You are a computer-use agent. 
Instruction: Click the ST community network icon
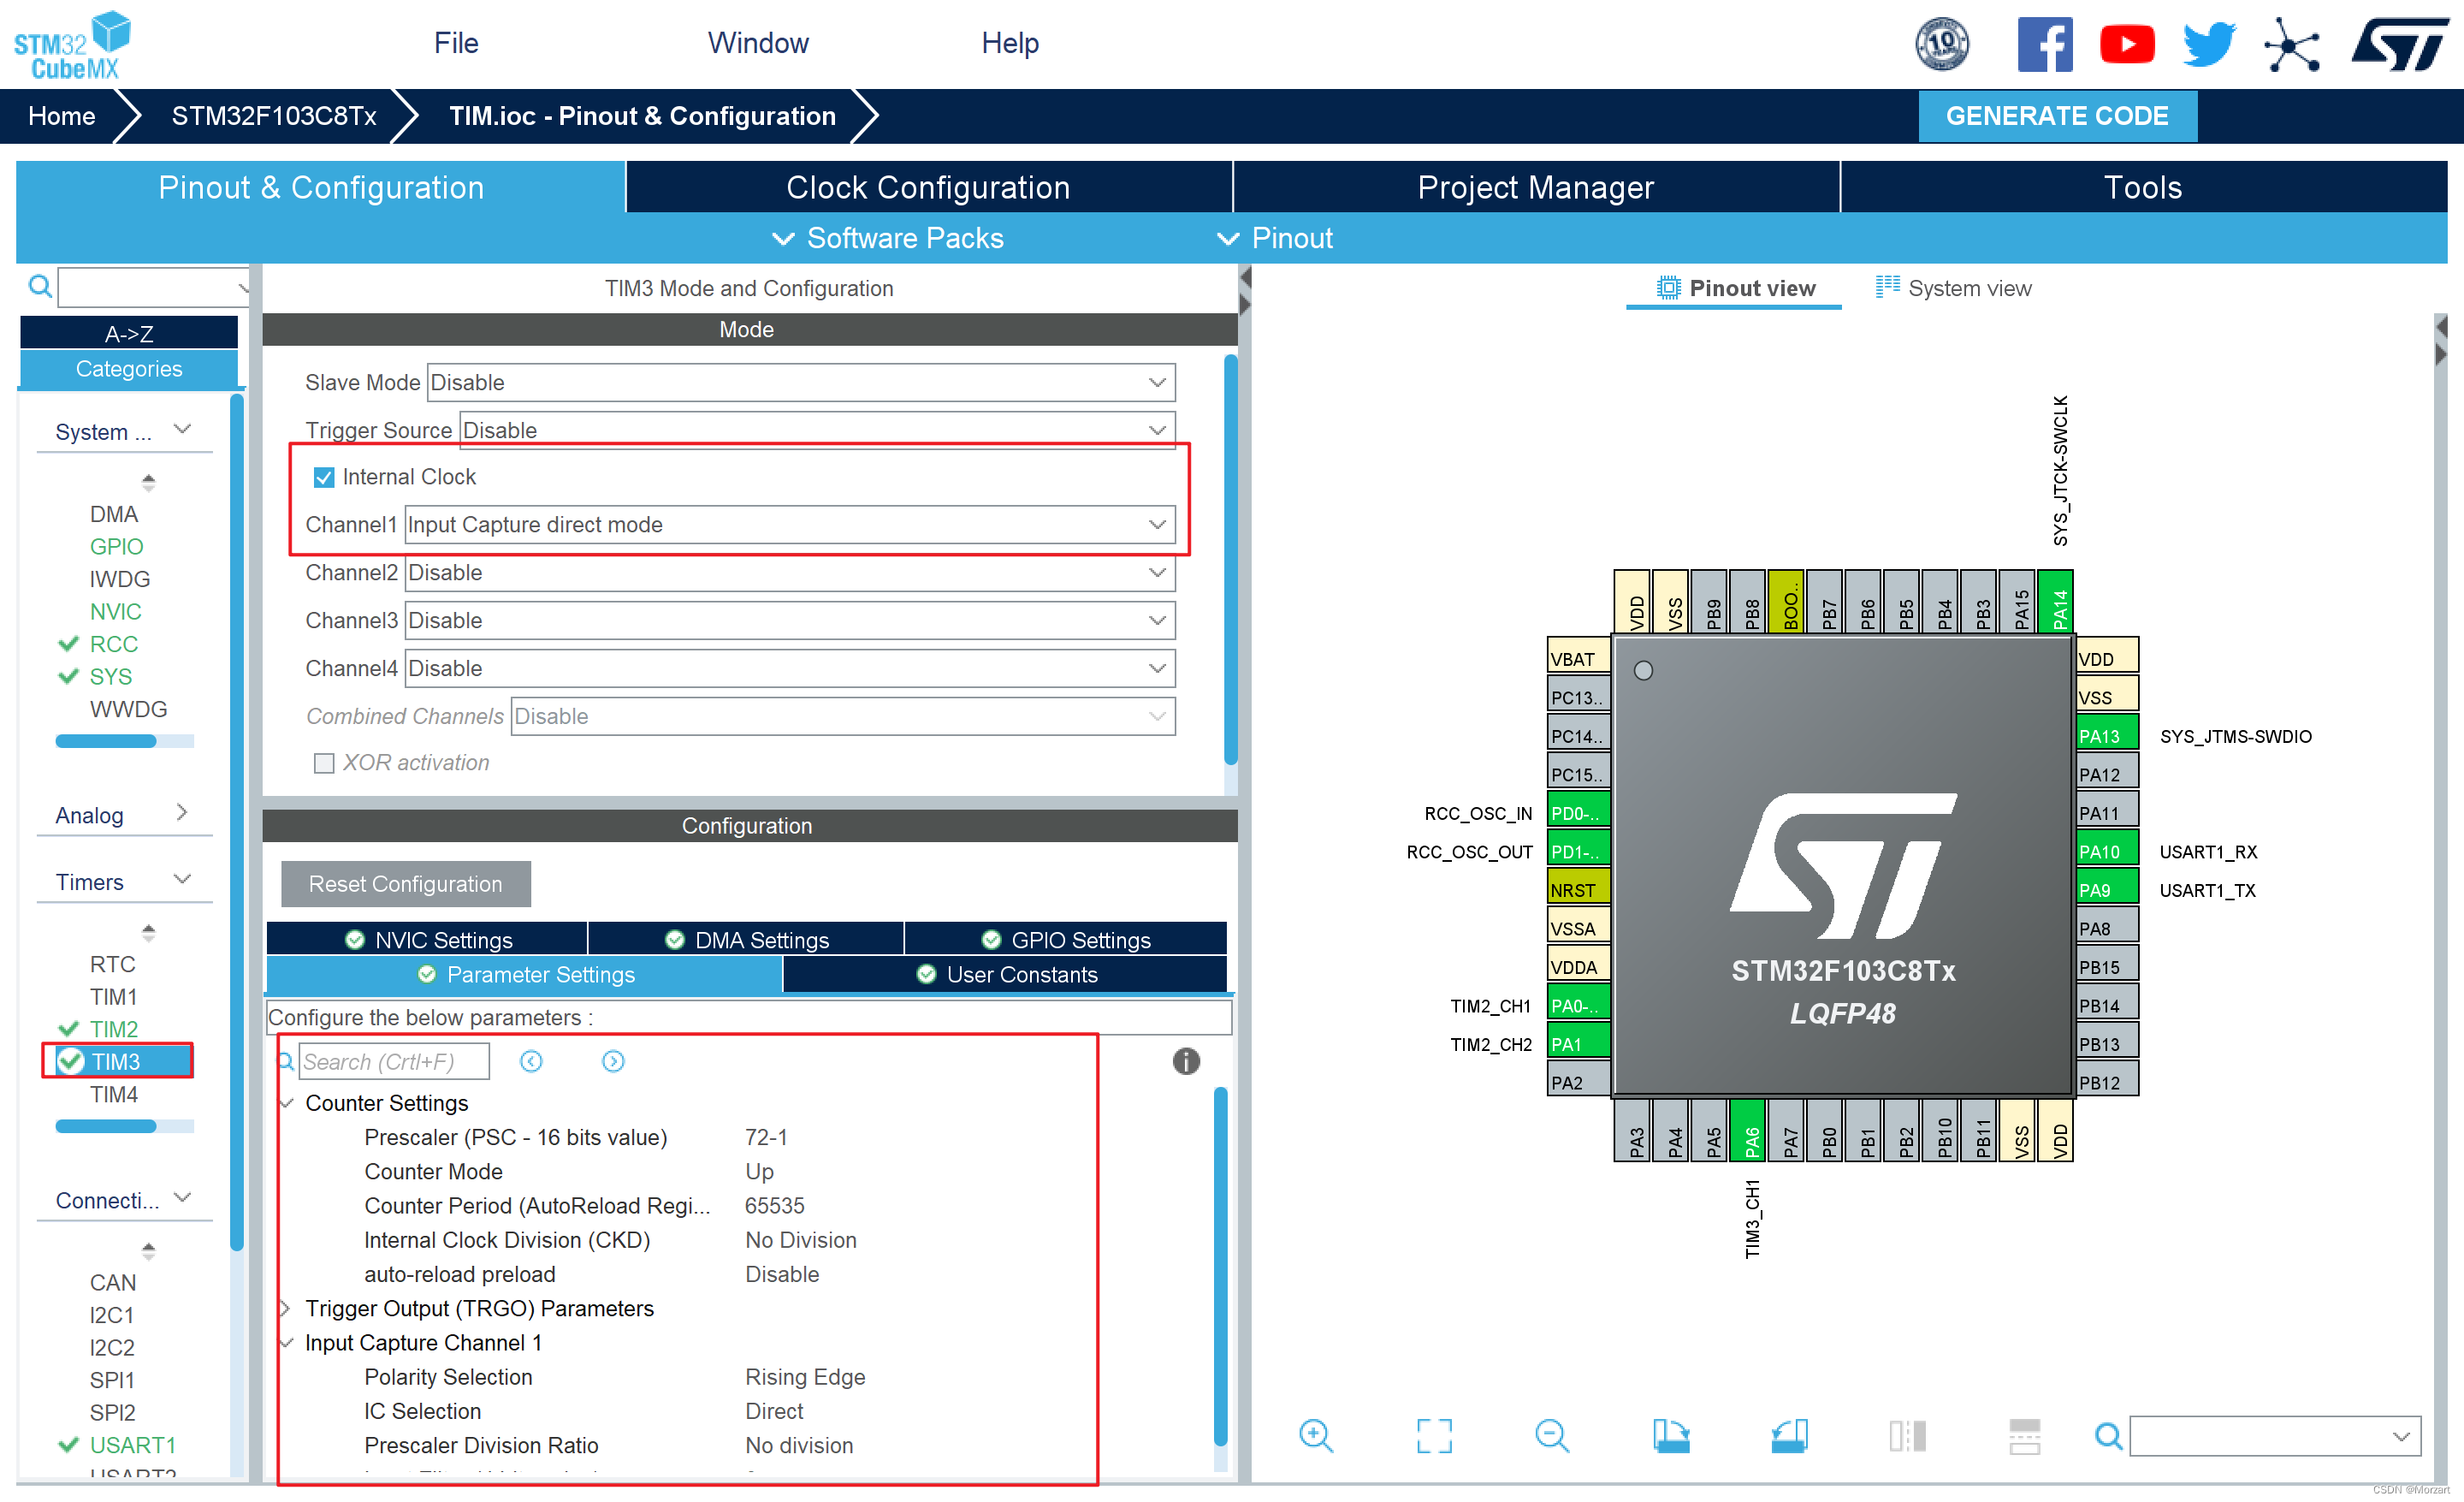coord(2291,45)
